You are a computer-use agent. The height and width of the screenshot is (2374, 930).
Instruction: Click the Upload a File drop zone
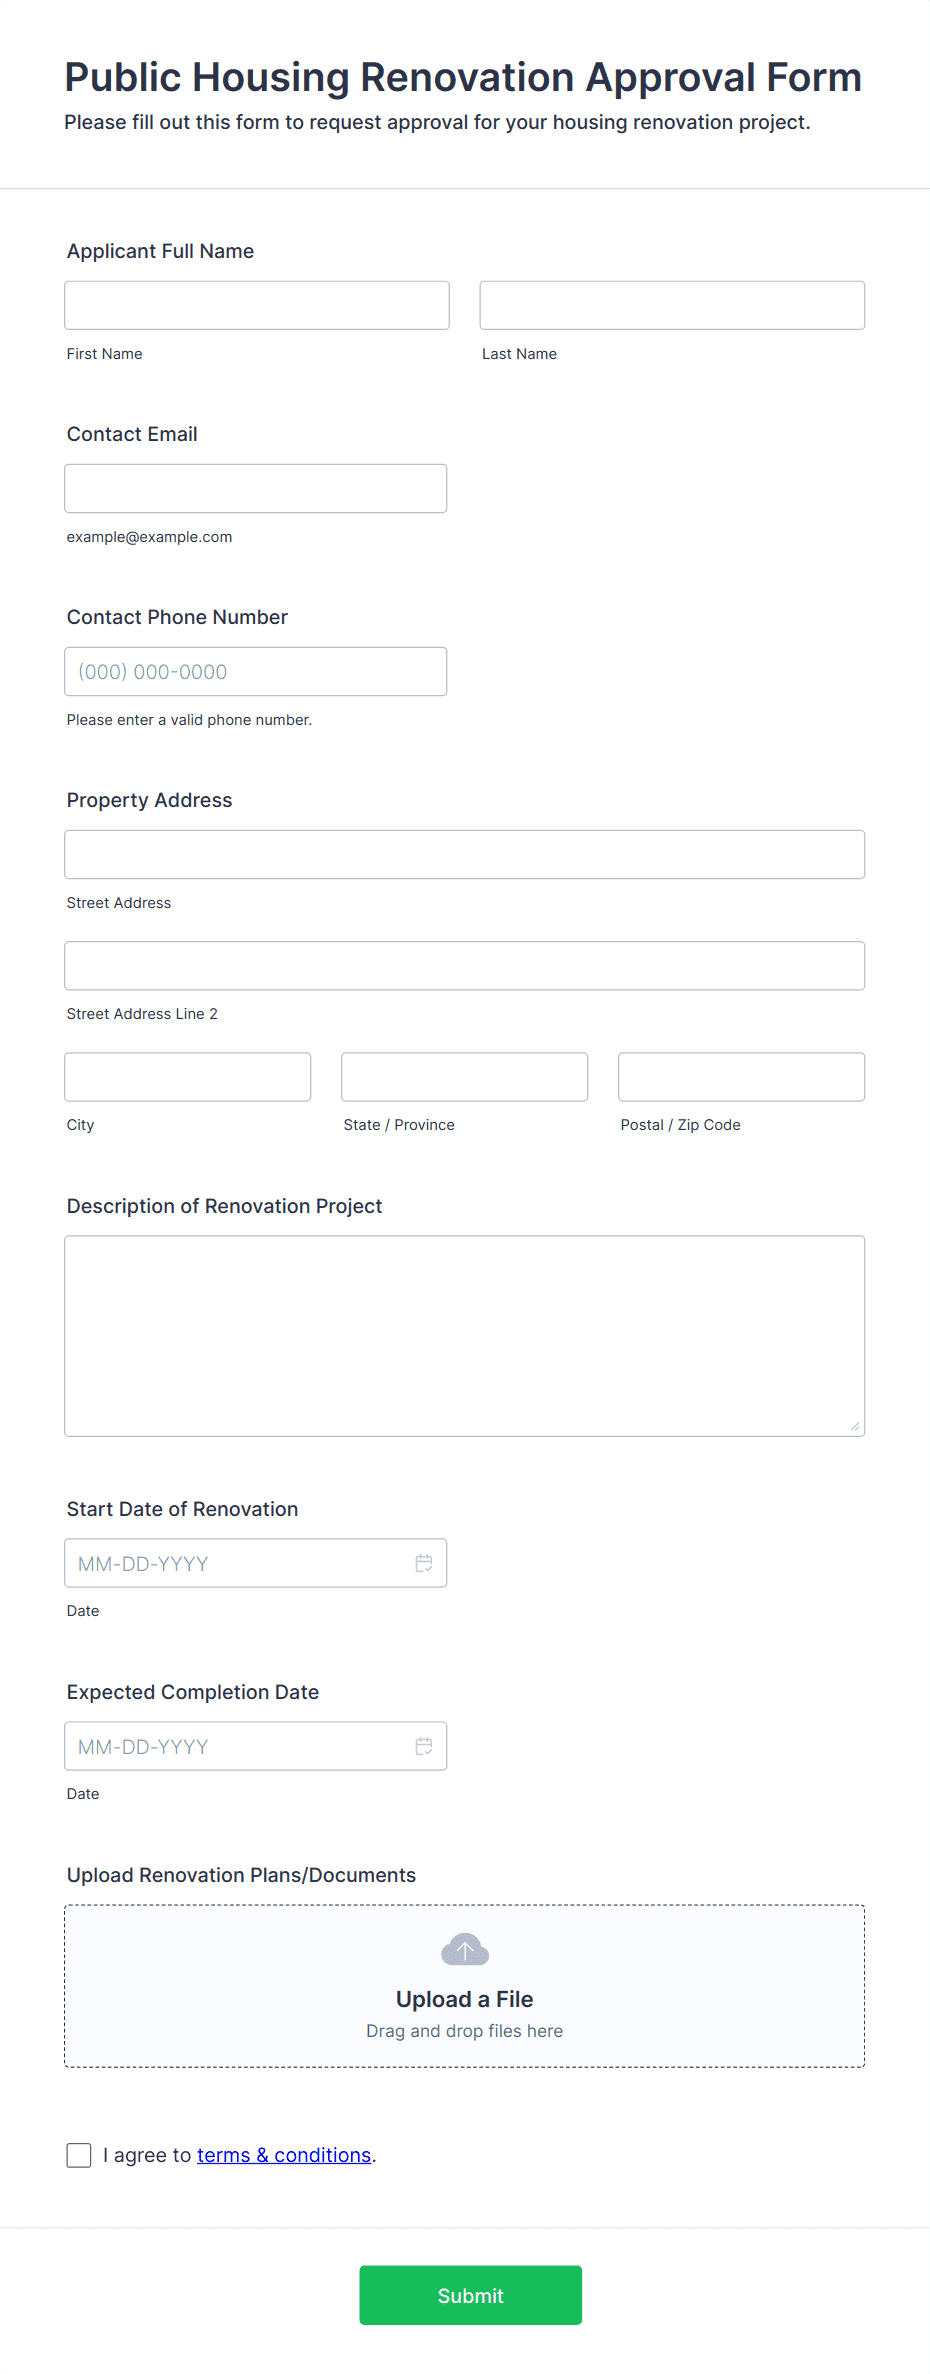pyautogui.click(x=465, y=1986)
